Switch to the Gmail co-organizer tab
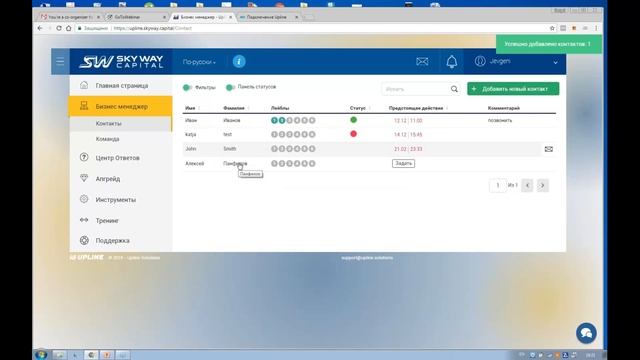This screenshot has width=640, height=360. click(x=69, y=17)
